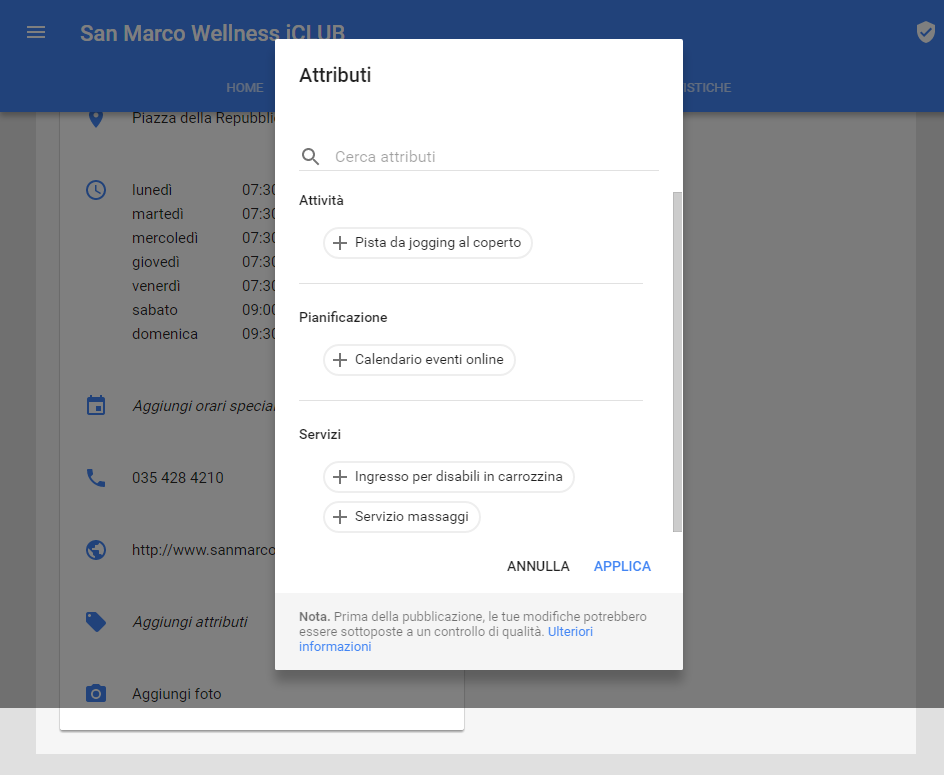Click plus icon on Pista da jogging chip
Screen dimensions: 944x775
pos(340,243)
